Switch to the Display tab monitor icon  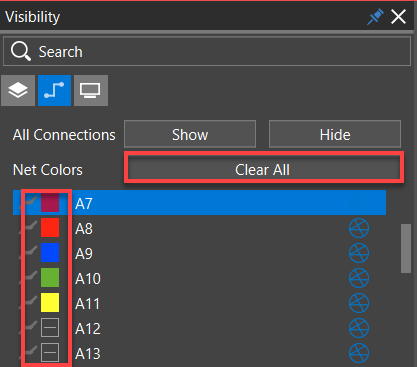point(91,90)
